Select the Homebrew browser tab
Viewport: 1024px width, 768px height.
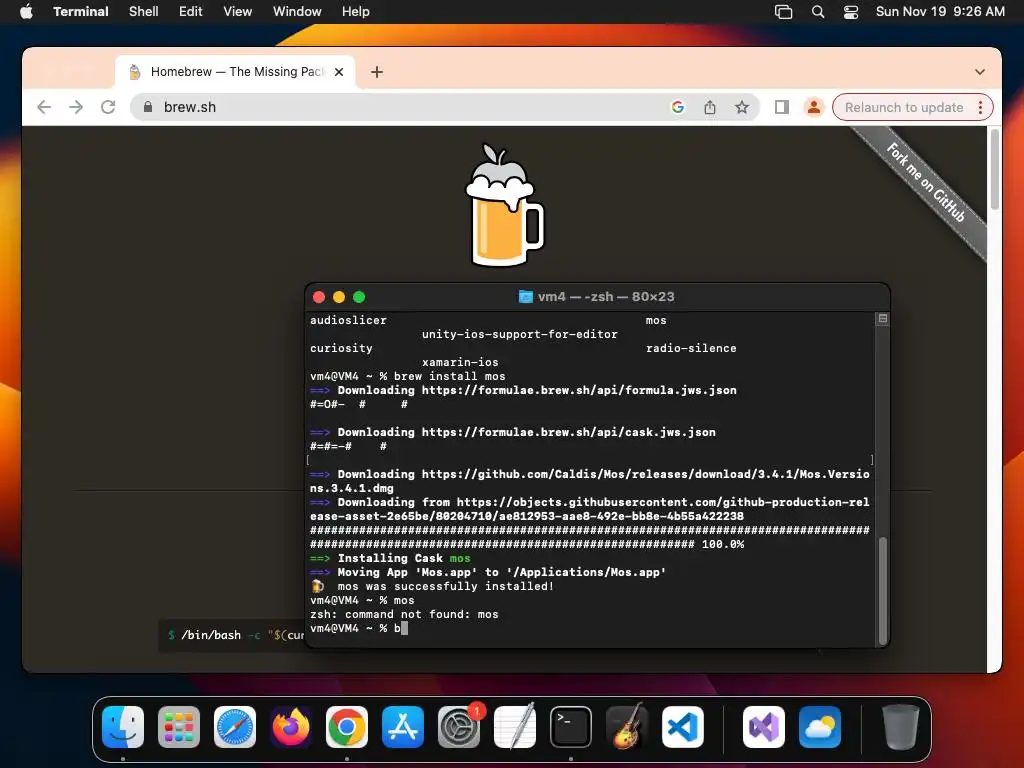[235, 72]
